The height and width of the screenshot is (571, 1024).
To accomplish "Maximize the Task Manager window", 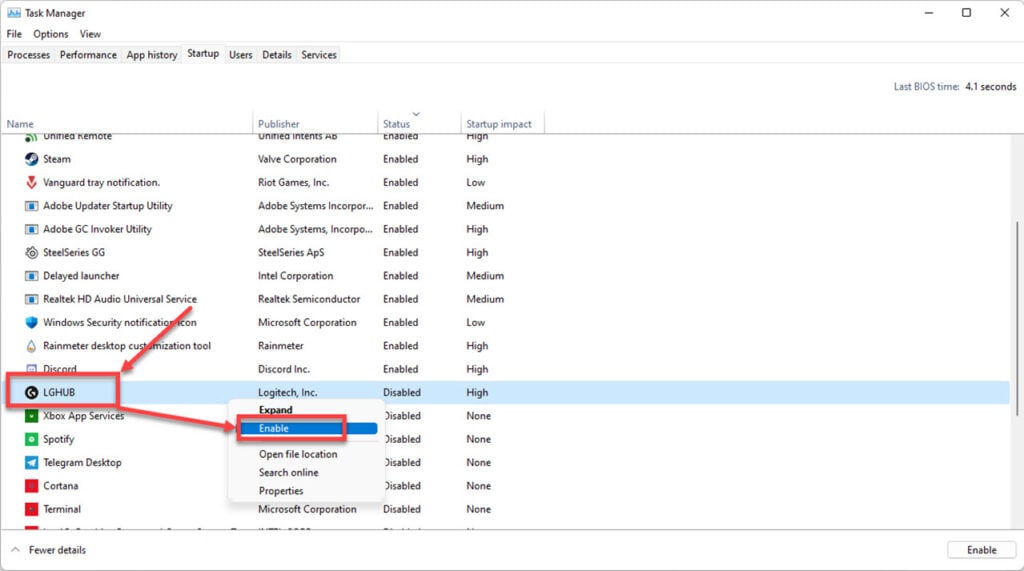I will tap(967, 12).
